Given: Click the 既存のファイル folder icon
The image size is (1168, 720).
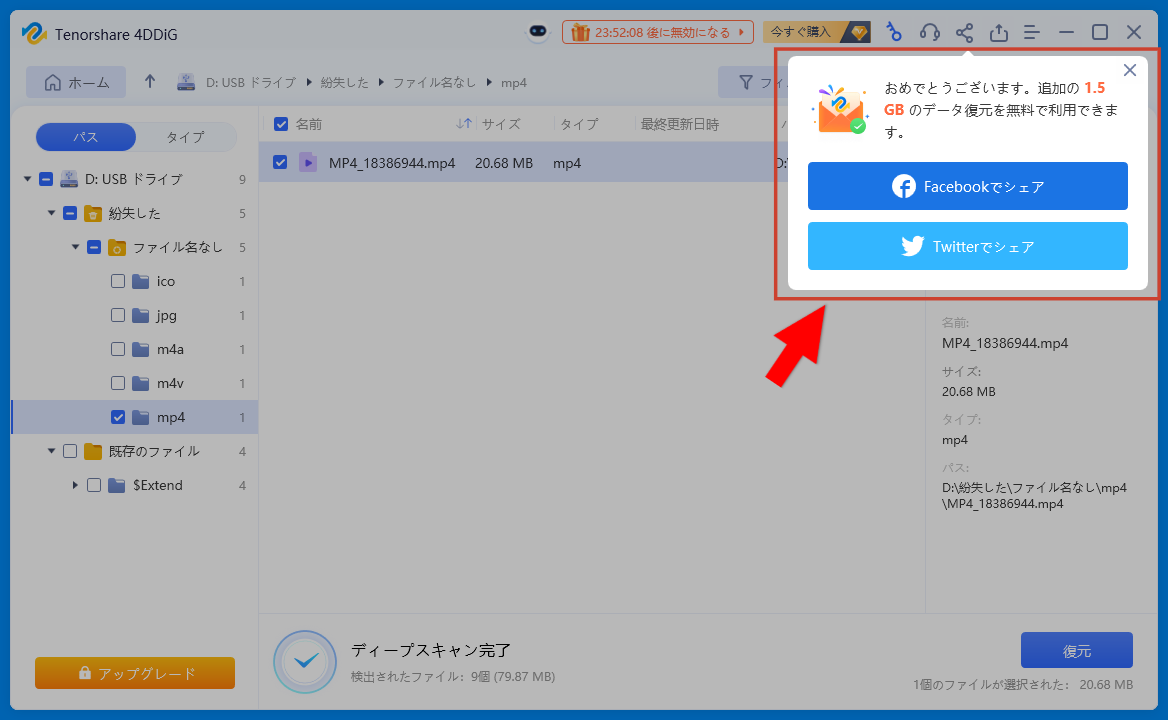Looking at the screenshot, I should tap(93, 450).
